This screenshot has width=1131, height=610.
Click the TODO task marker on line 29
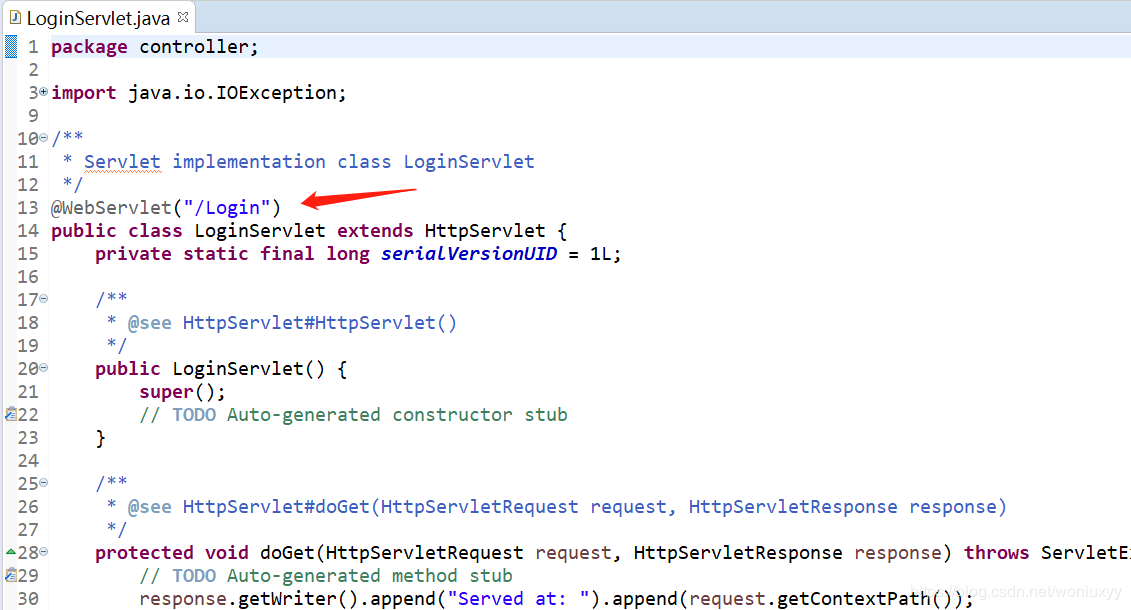point(11,575)
